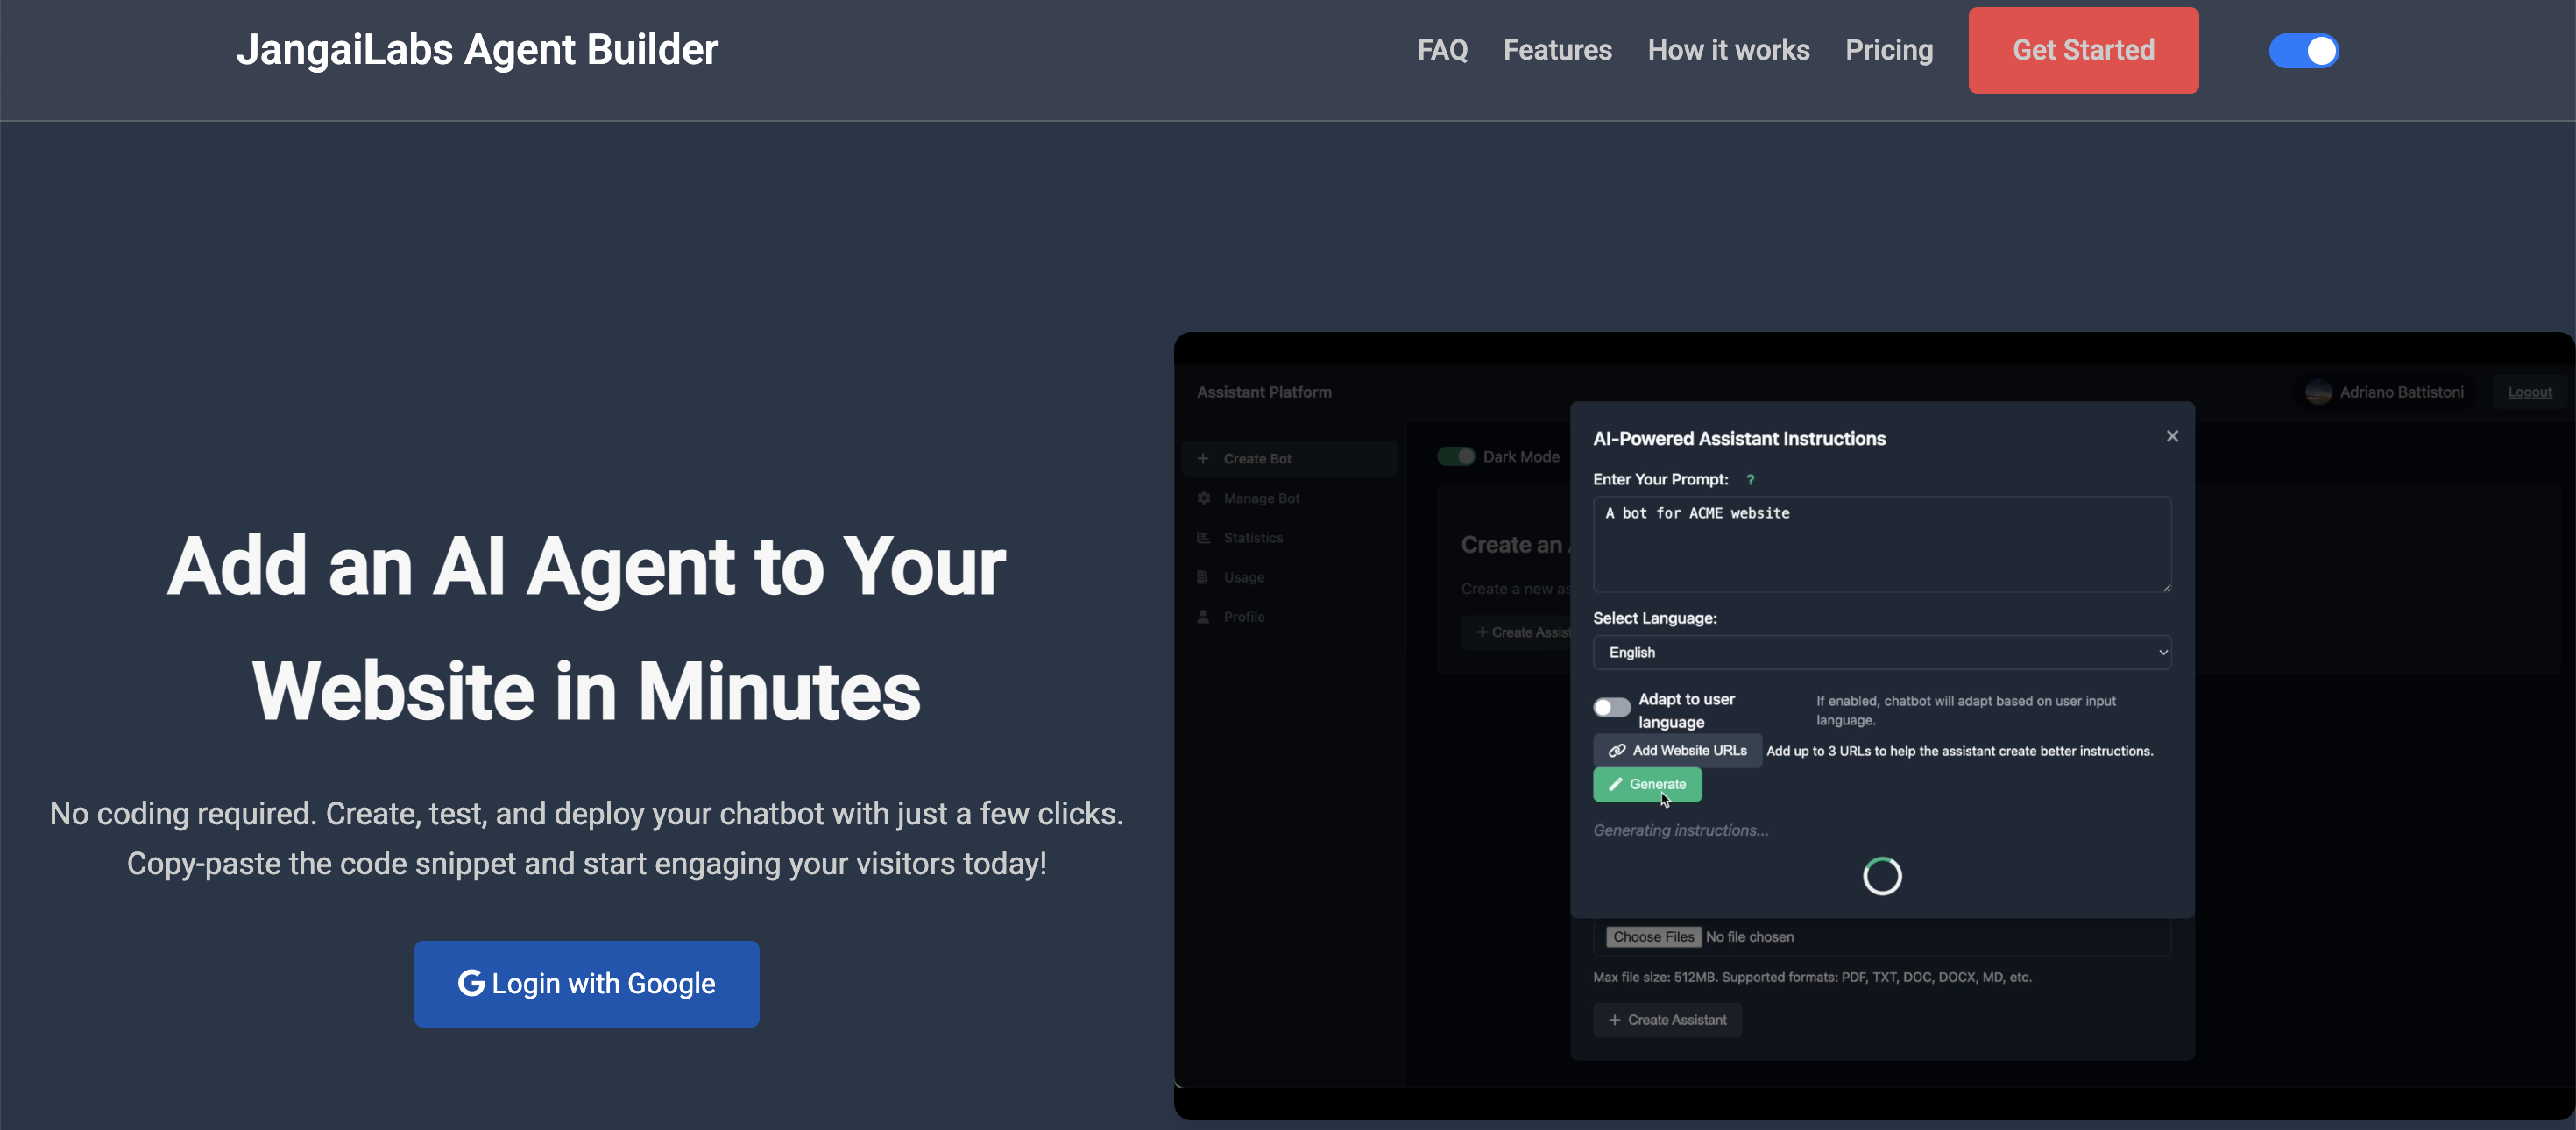2576x1130 pixels.
Task: Enable Adapt to user language switch
Action: [1611, 708]
